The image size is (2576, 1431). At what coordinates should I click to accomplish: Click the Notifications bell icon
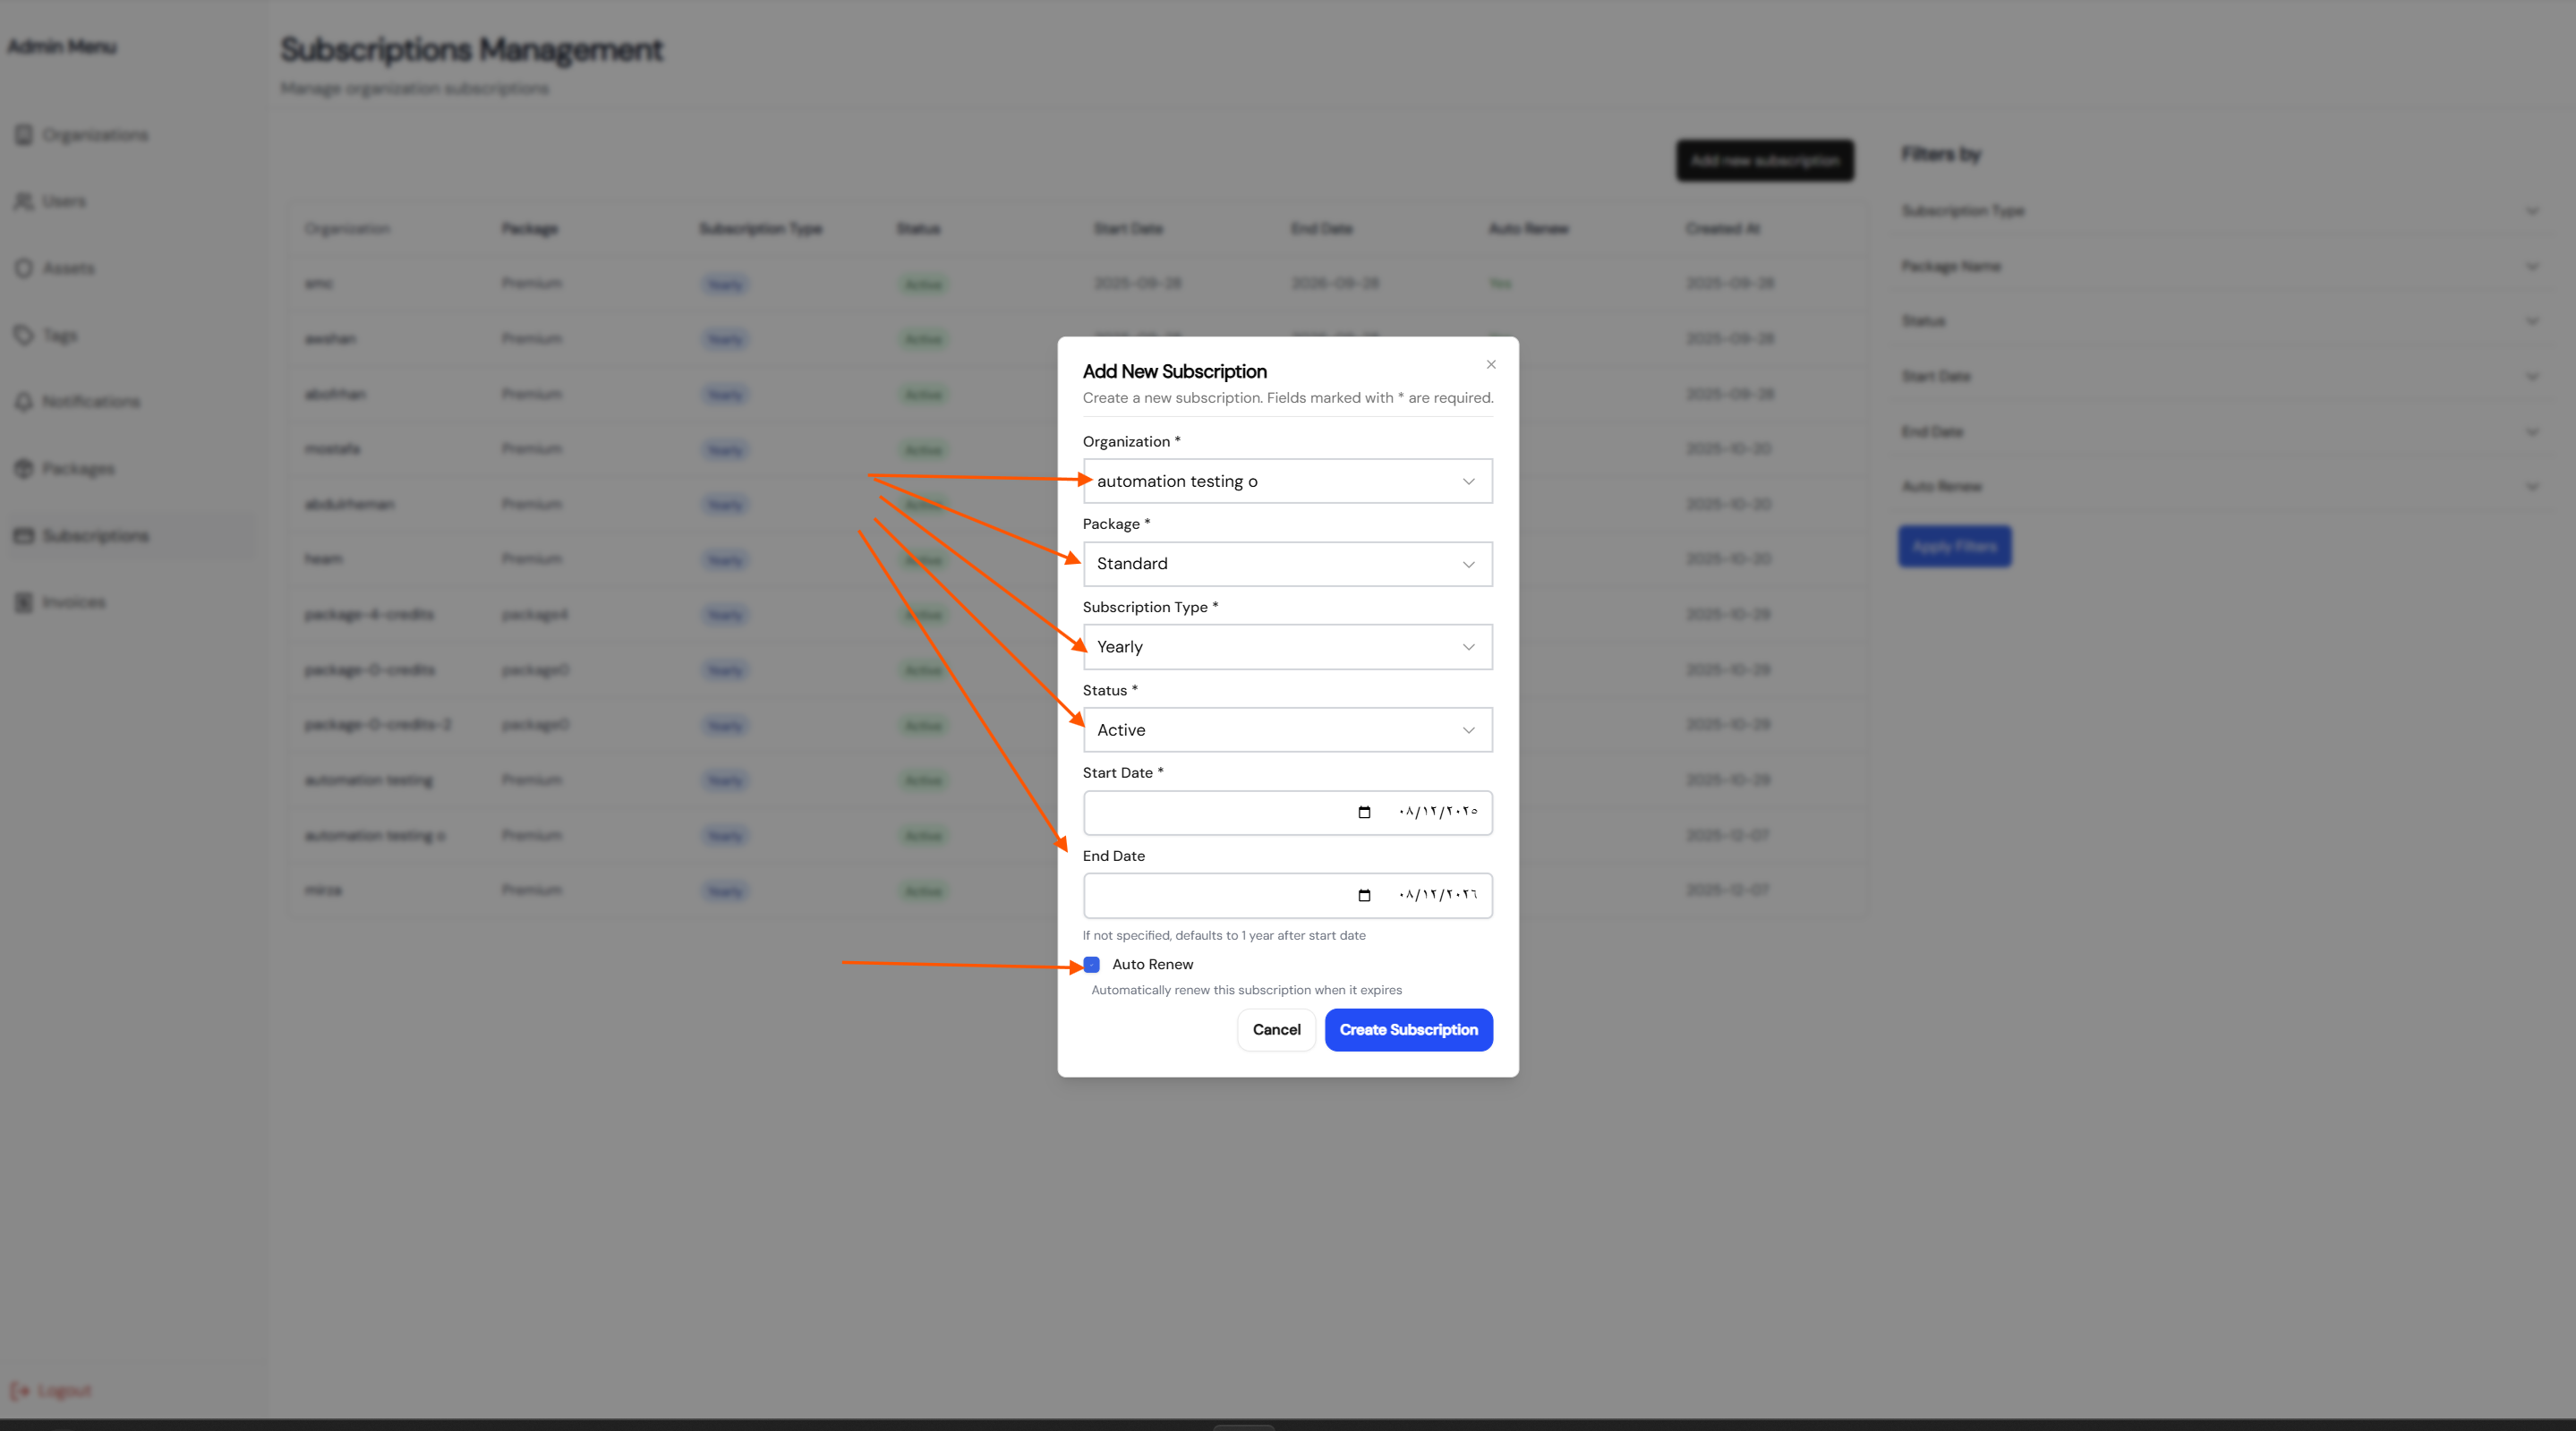click(24, 402)
